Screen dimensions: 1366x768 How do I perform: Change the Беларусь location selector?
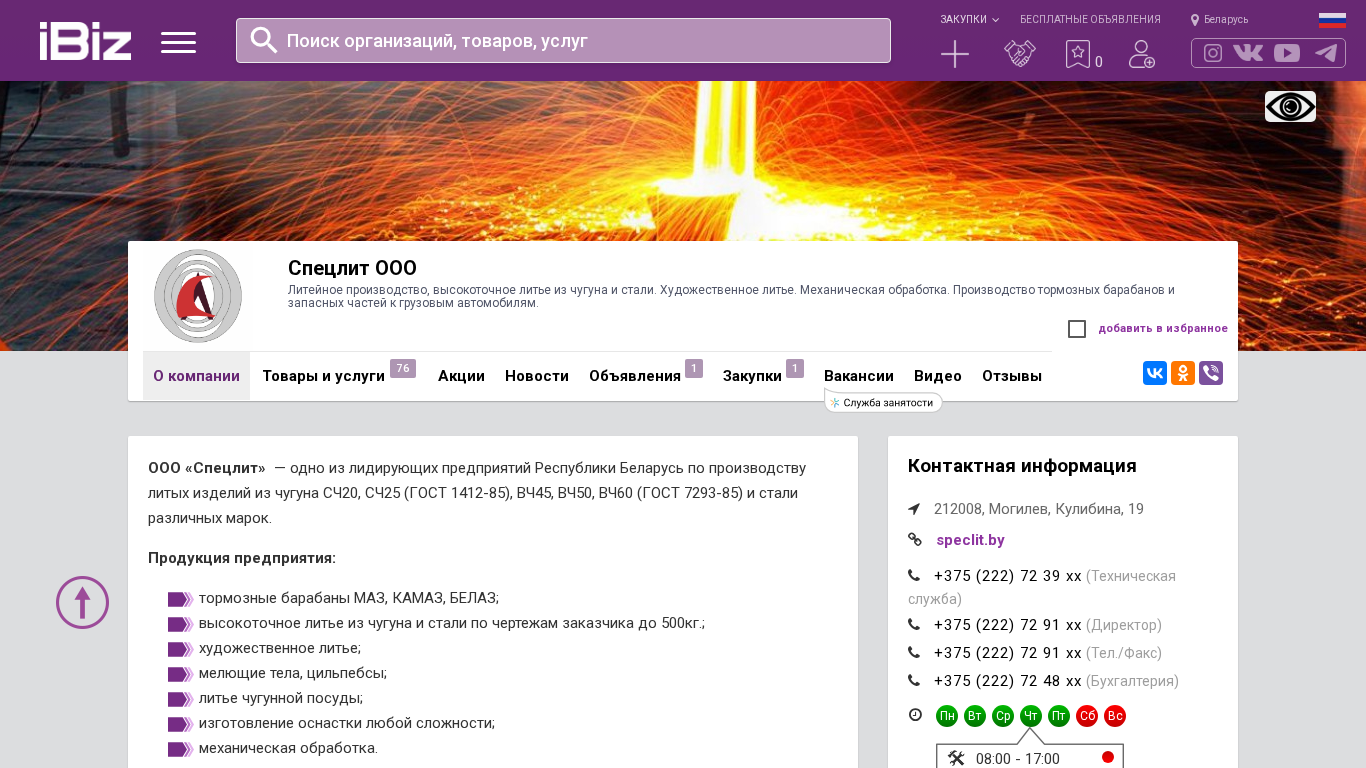[x=1219, y=19]
